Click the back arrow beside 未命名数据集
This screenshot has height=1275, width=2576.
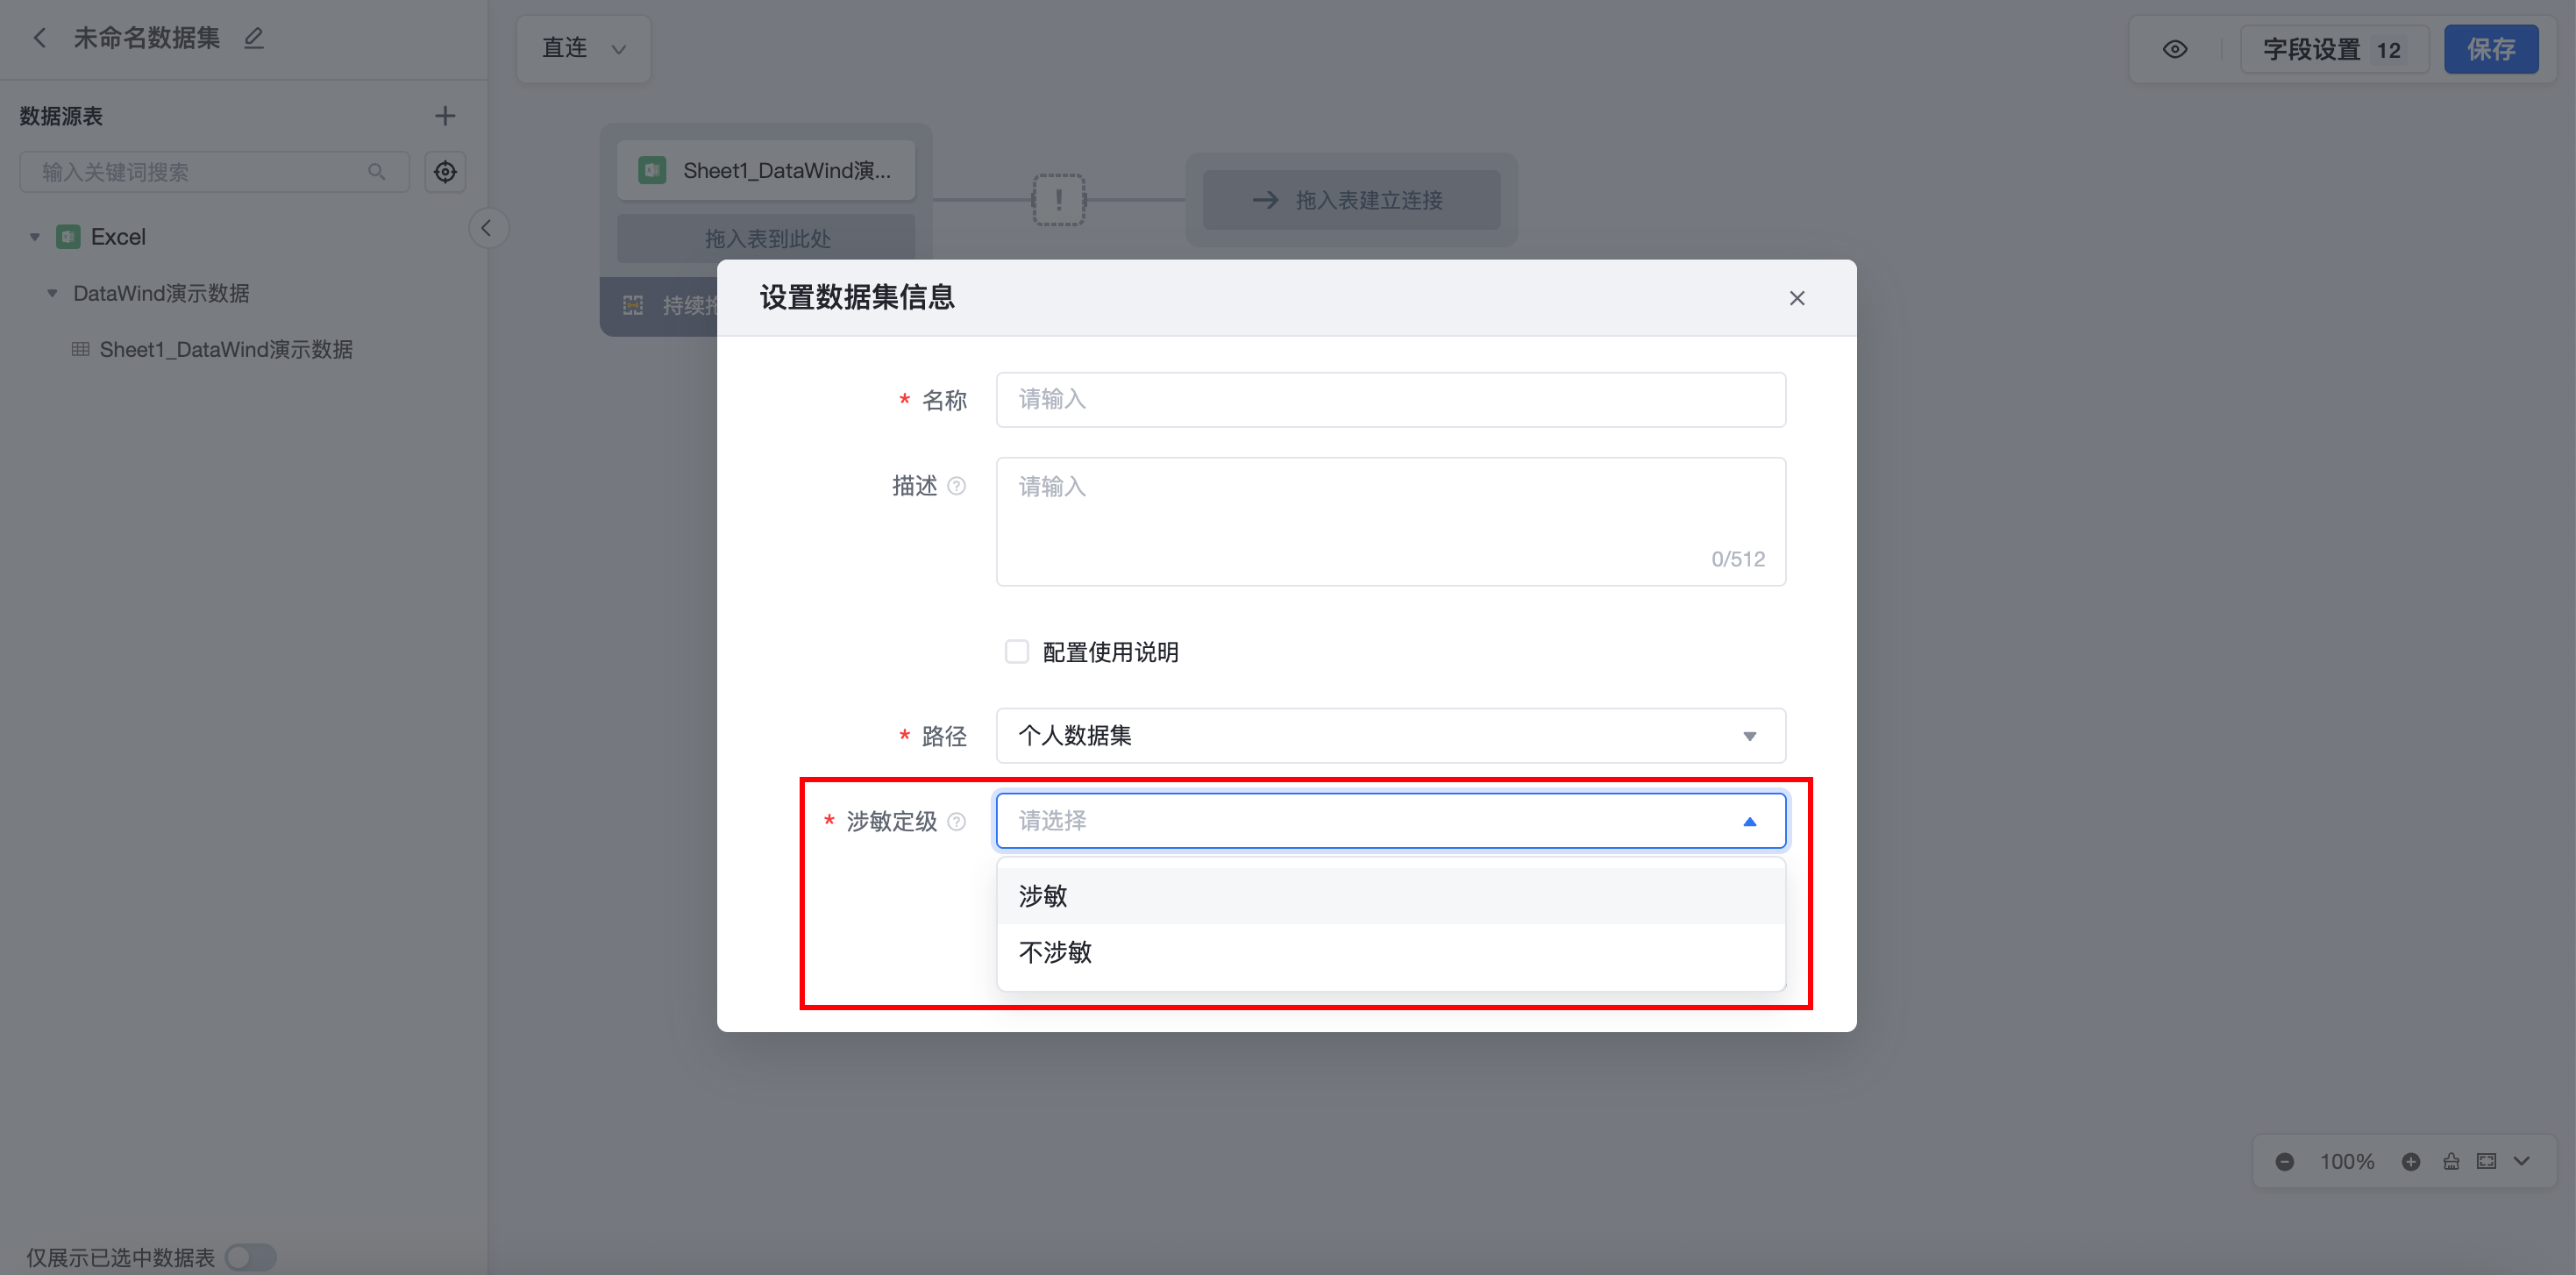[40, 38]
